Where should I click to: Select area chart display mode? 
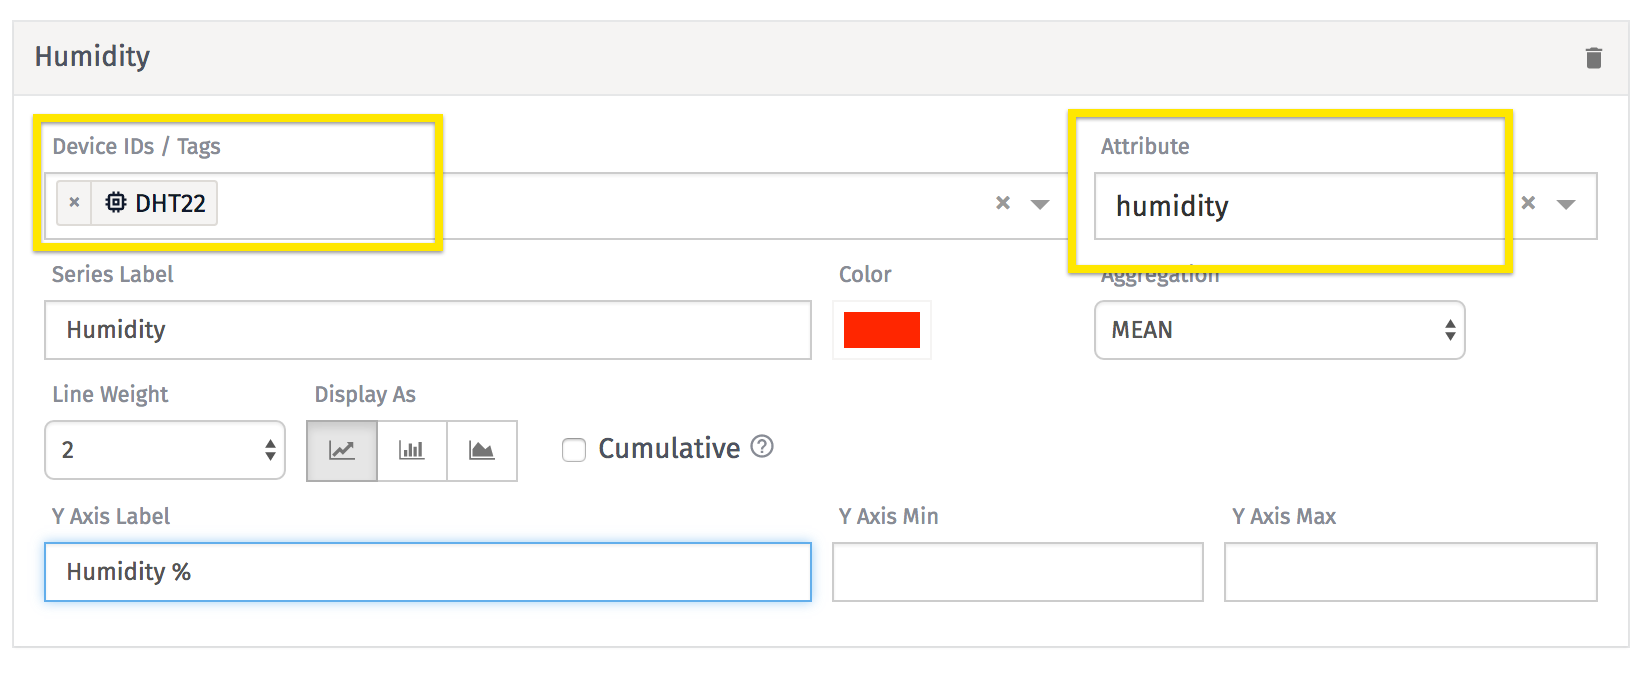(482, 450)
